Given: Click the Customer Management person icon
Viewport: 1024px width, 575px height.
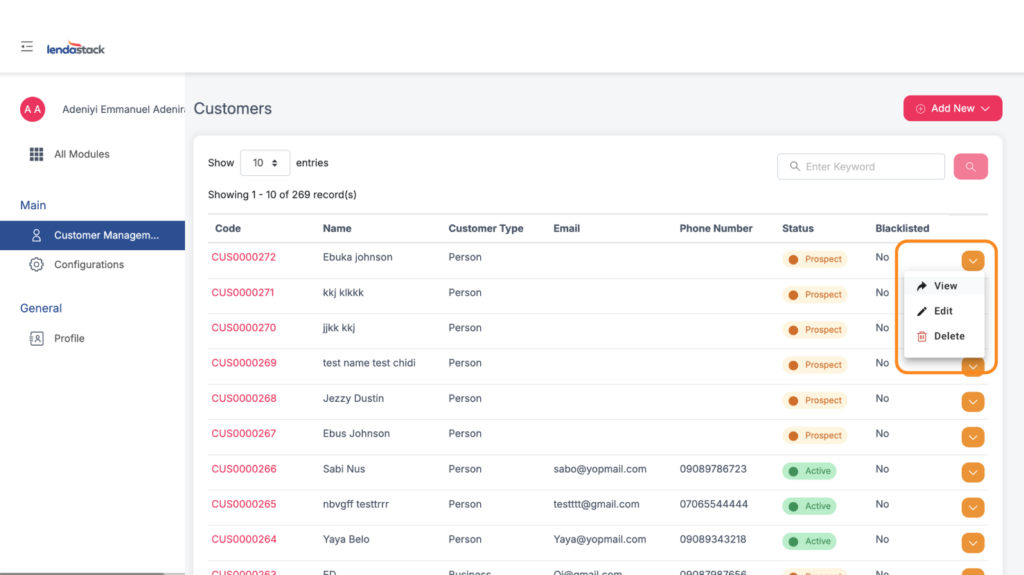Looking at the screenshot, I should [37, 236].
